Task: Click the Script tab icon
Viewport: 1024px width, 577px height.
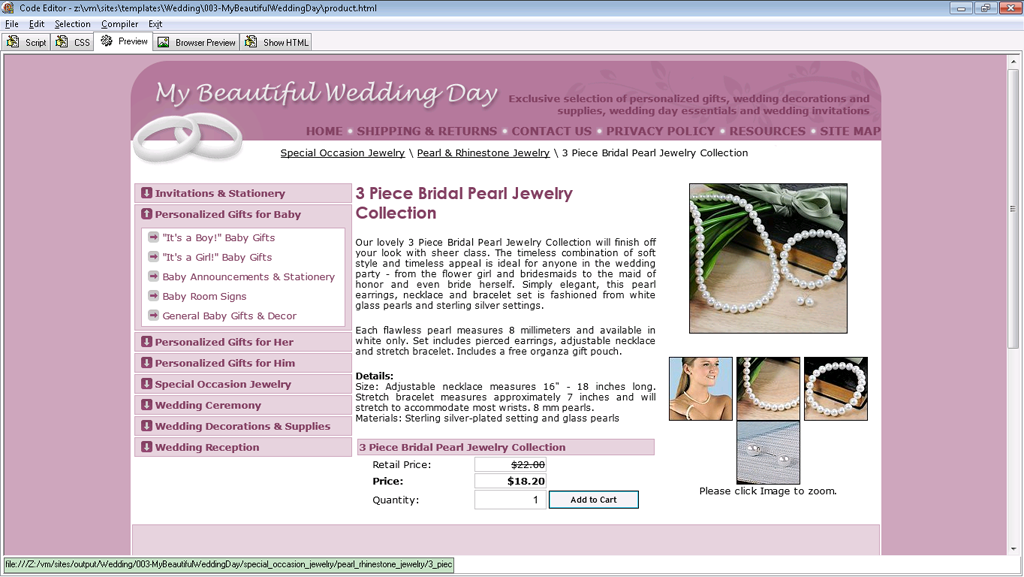Action: coord(13,42)
